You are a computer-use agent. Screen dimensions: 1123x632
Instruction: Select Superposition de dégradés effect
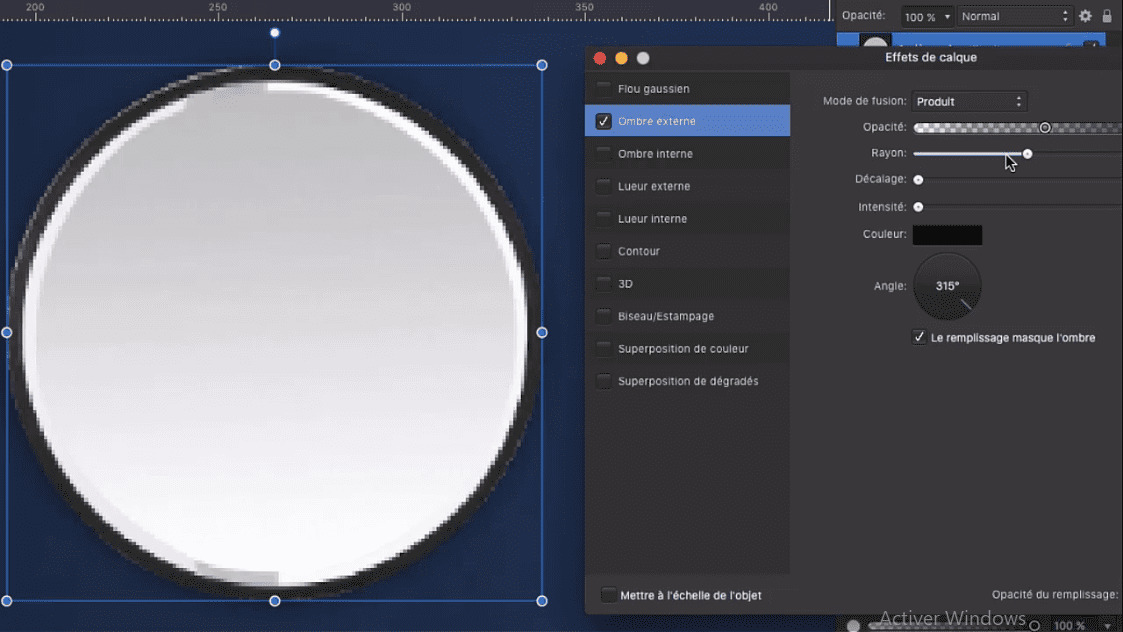(x=687, y=381)
